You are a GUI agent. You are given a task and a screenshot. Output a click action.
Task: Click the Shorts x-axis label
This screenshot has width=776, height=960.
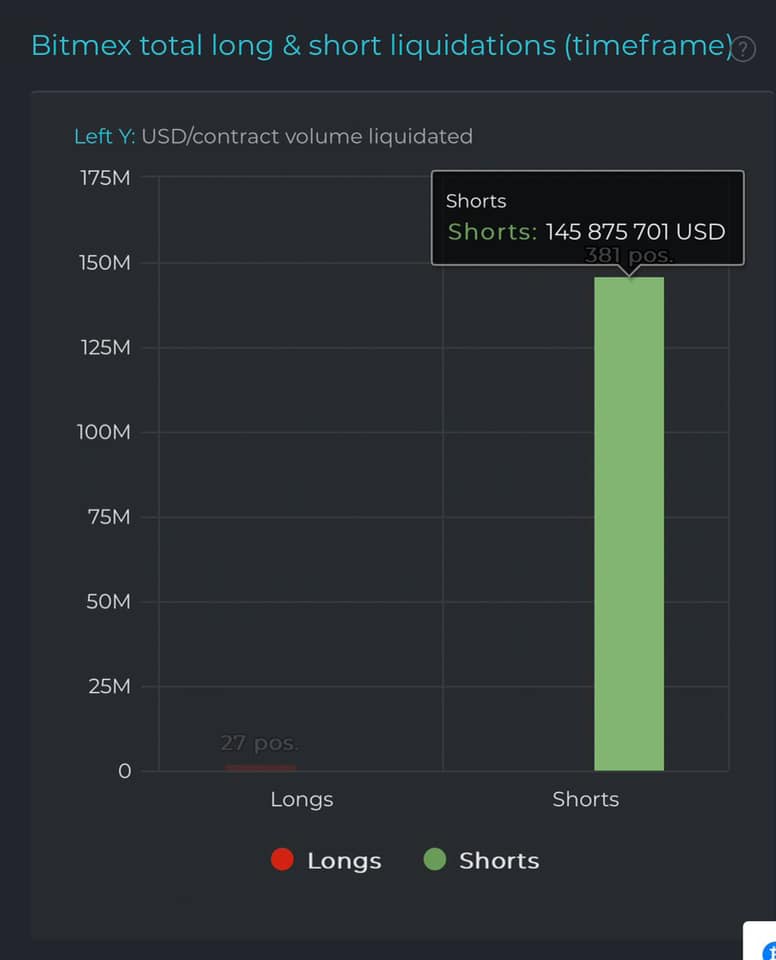point(586,799)
